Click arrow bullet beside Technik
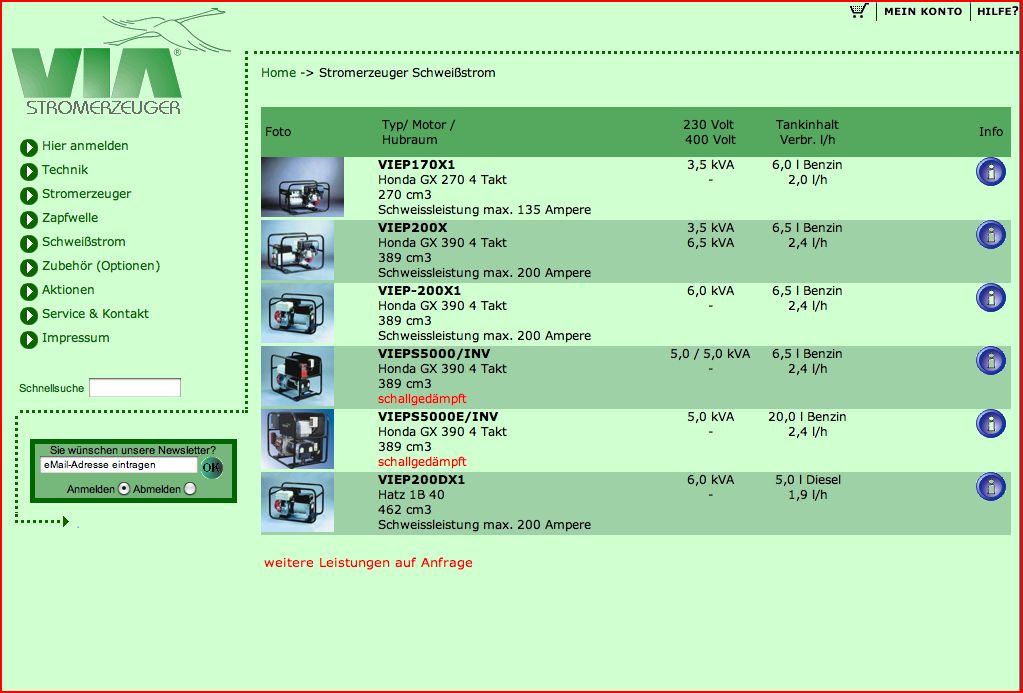 click(x=29, y=172)
